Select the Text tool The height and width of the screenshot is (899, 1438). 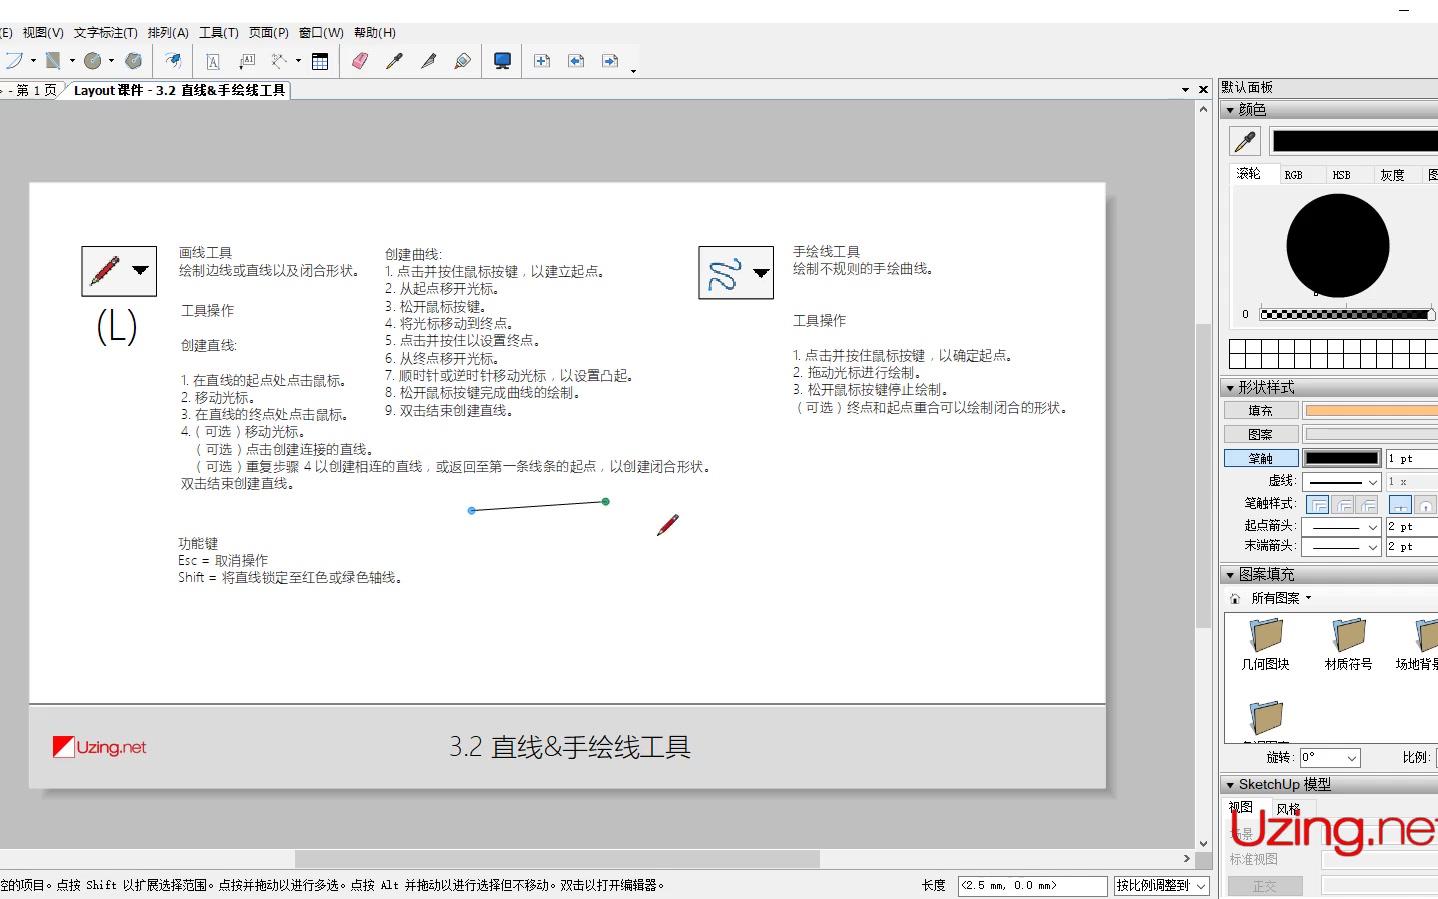[x=213, y=61]
